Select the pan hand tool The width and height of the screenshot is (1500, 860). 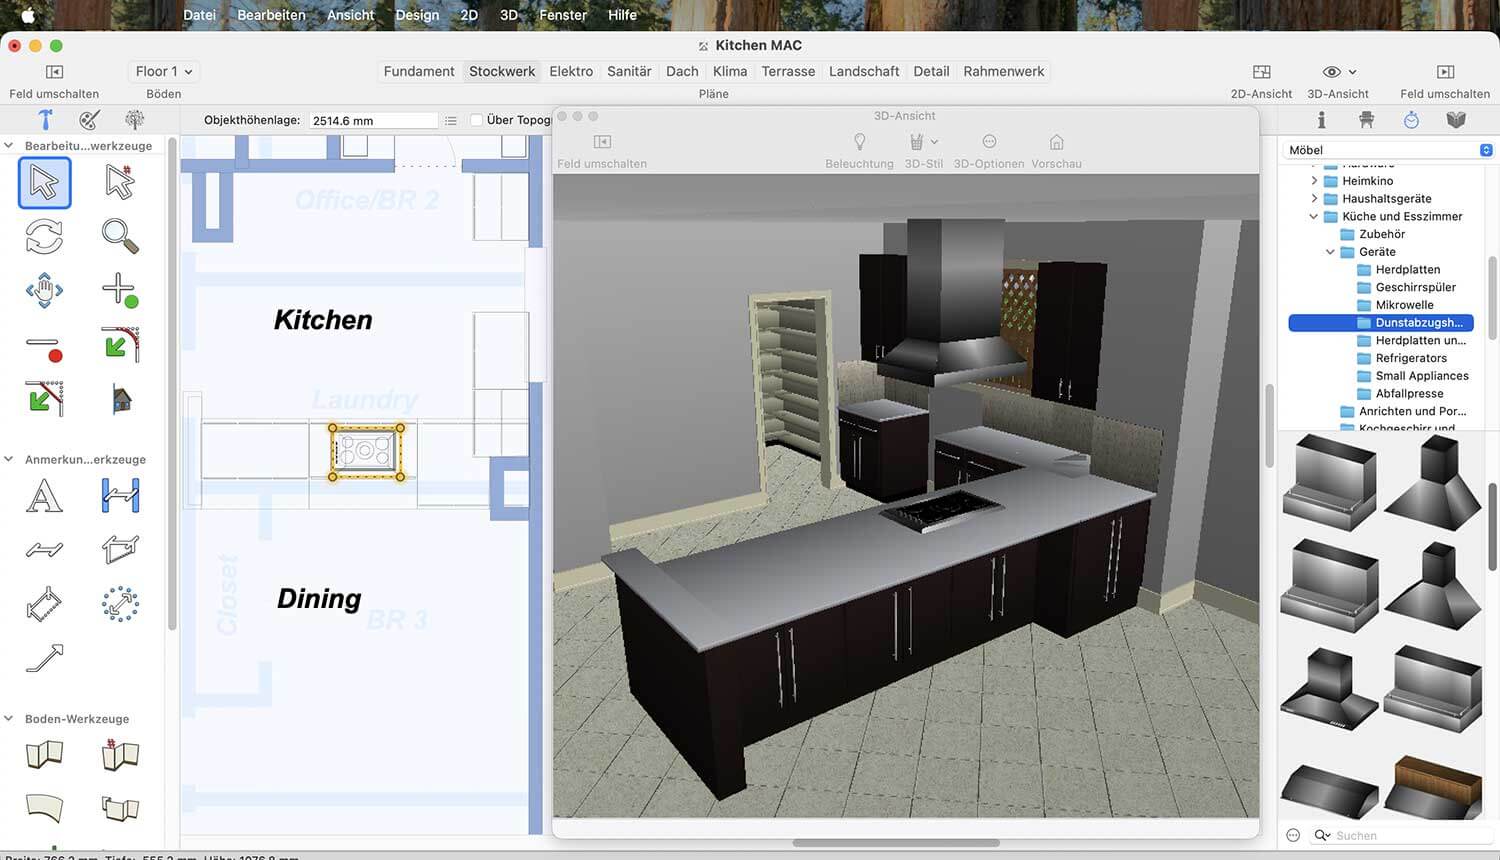point(44,291)
